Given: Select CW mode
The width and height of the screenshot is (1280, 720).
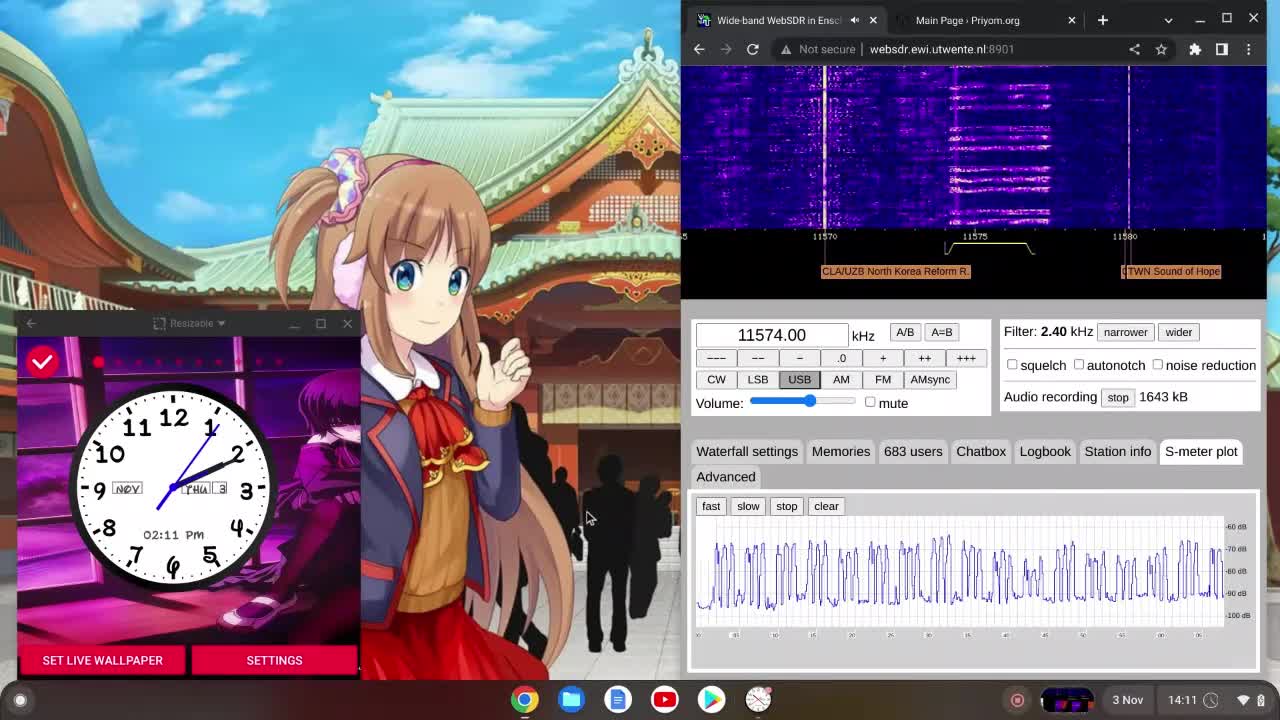Looking at the screenshot, I should [716, 379].
